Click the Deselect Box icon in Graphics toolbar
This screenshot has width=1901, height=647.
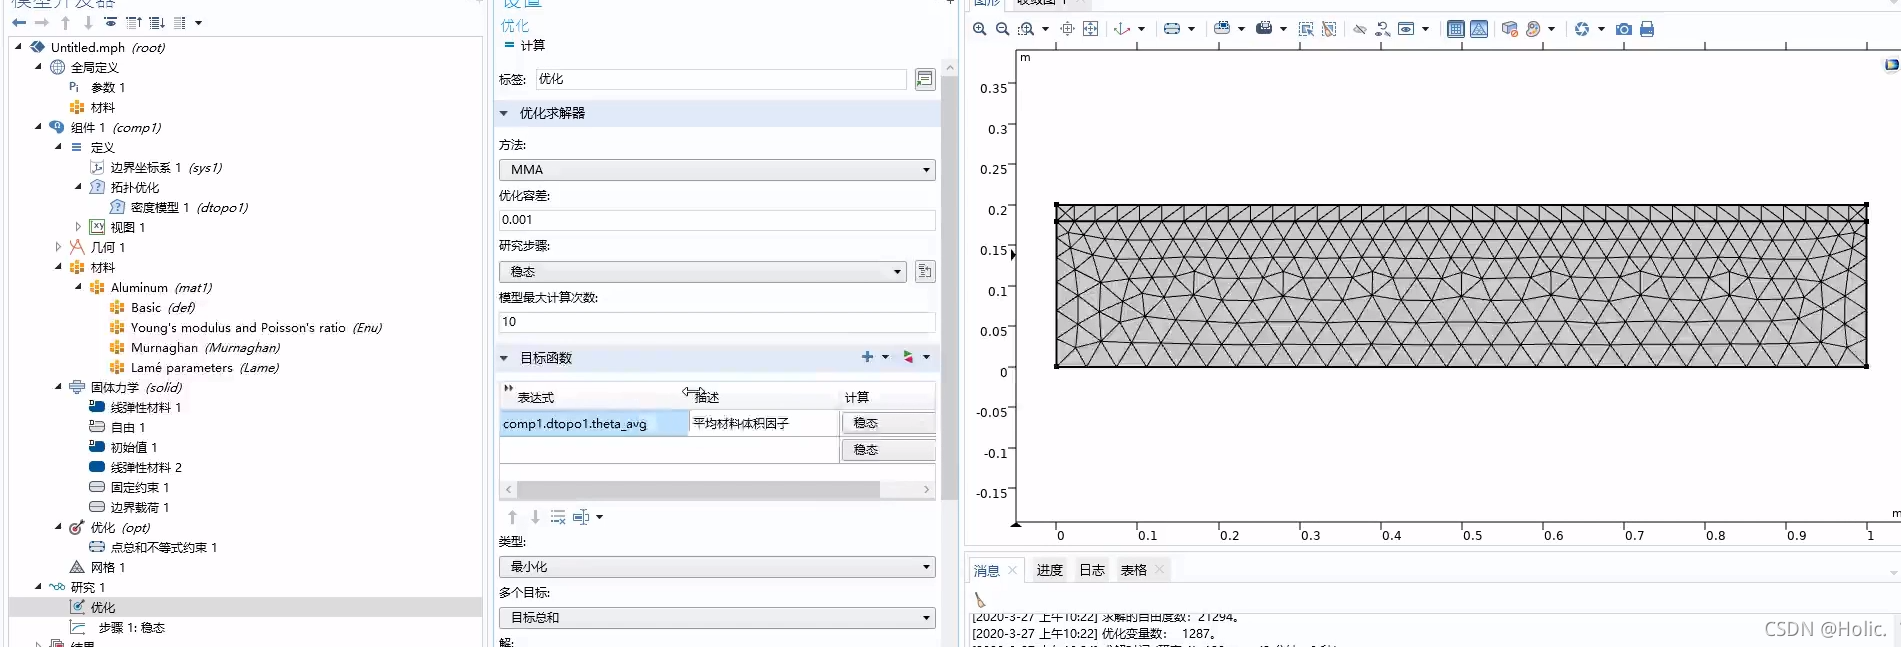(x=1329, y=29)
